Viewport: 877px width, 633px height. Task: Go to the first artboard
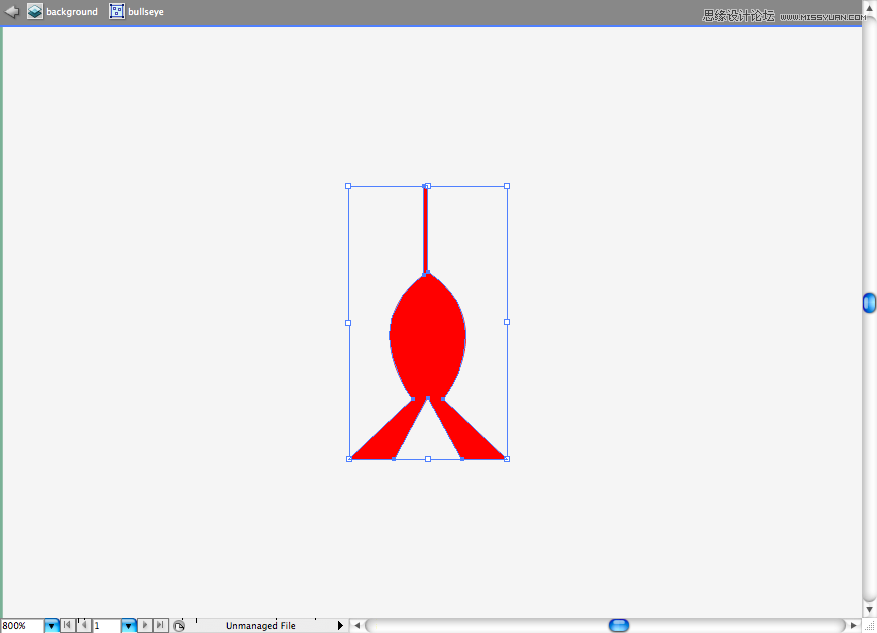[x=67, y=625]
